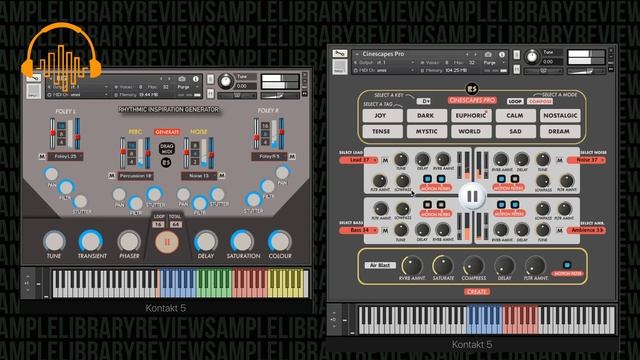Screen dimensions: 640x360
Task: Select the EUPHORIC tag
Action: [471, 116]
